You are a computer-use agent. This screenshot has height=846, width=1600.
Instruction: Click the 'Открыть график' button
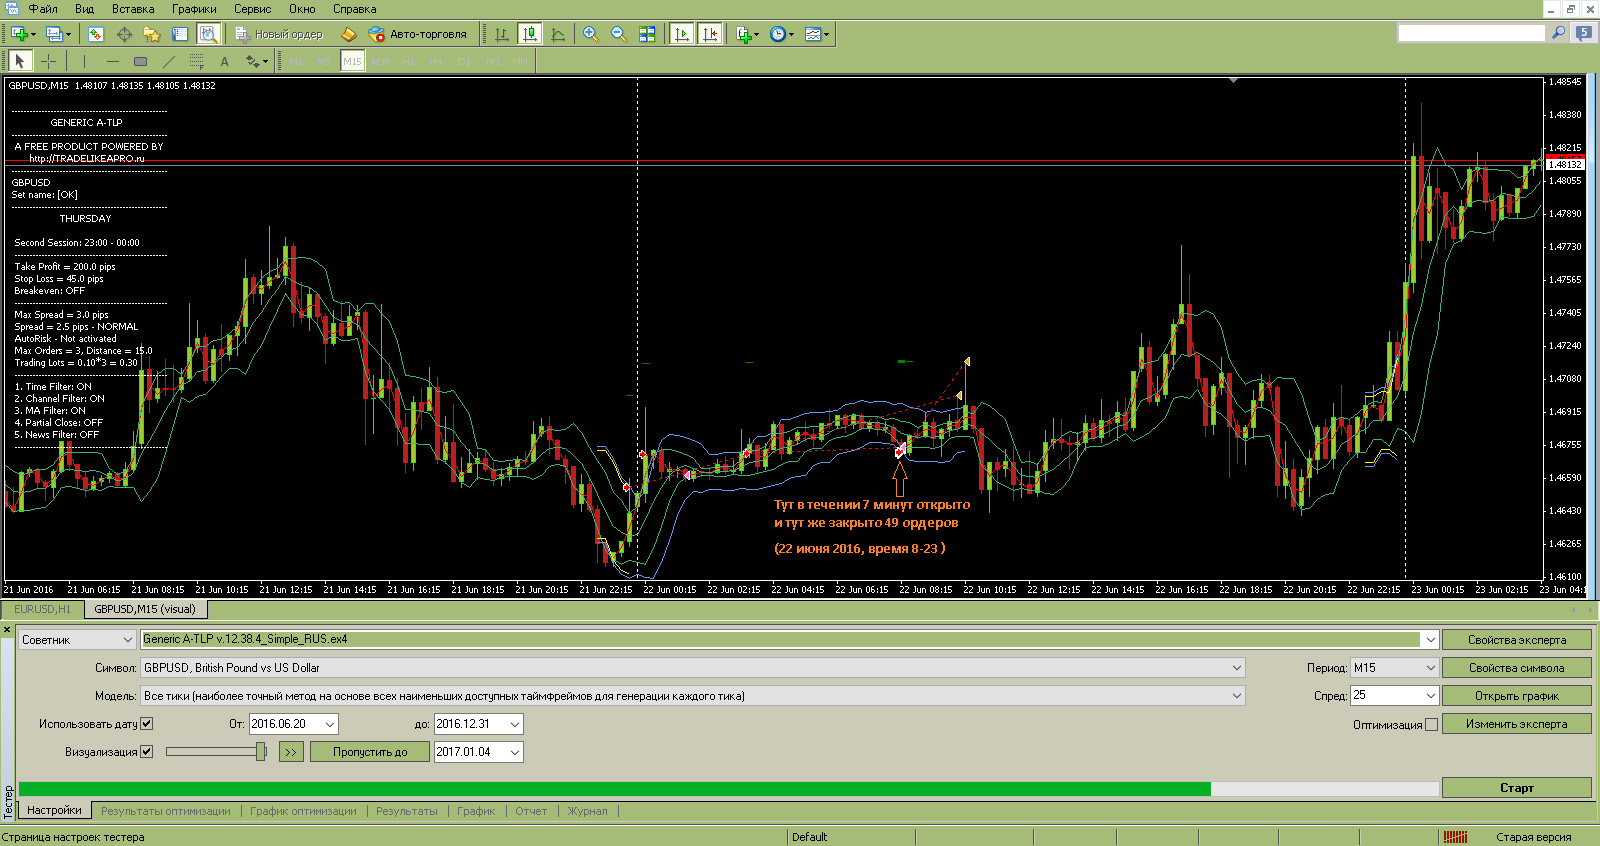click(1517, 696)
